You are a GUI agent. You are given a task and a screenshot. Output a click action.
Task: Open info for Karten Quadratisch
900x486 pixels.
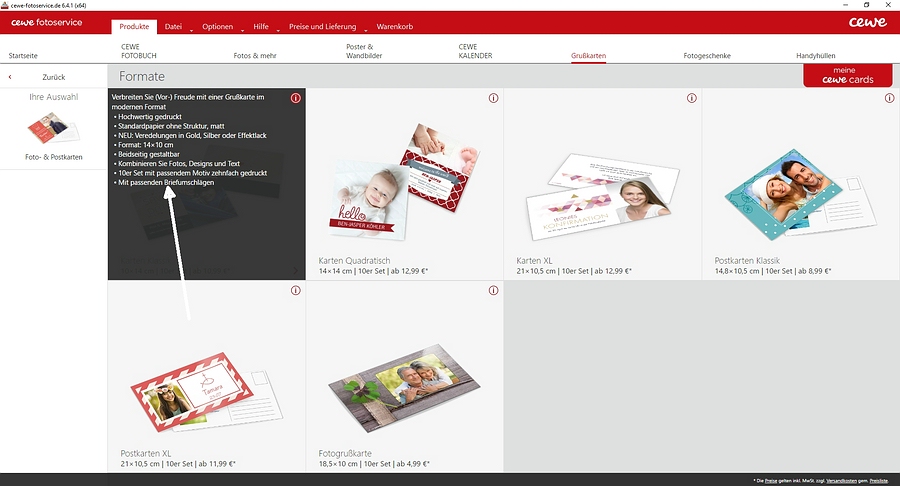tap(493, 98)
